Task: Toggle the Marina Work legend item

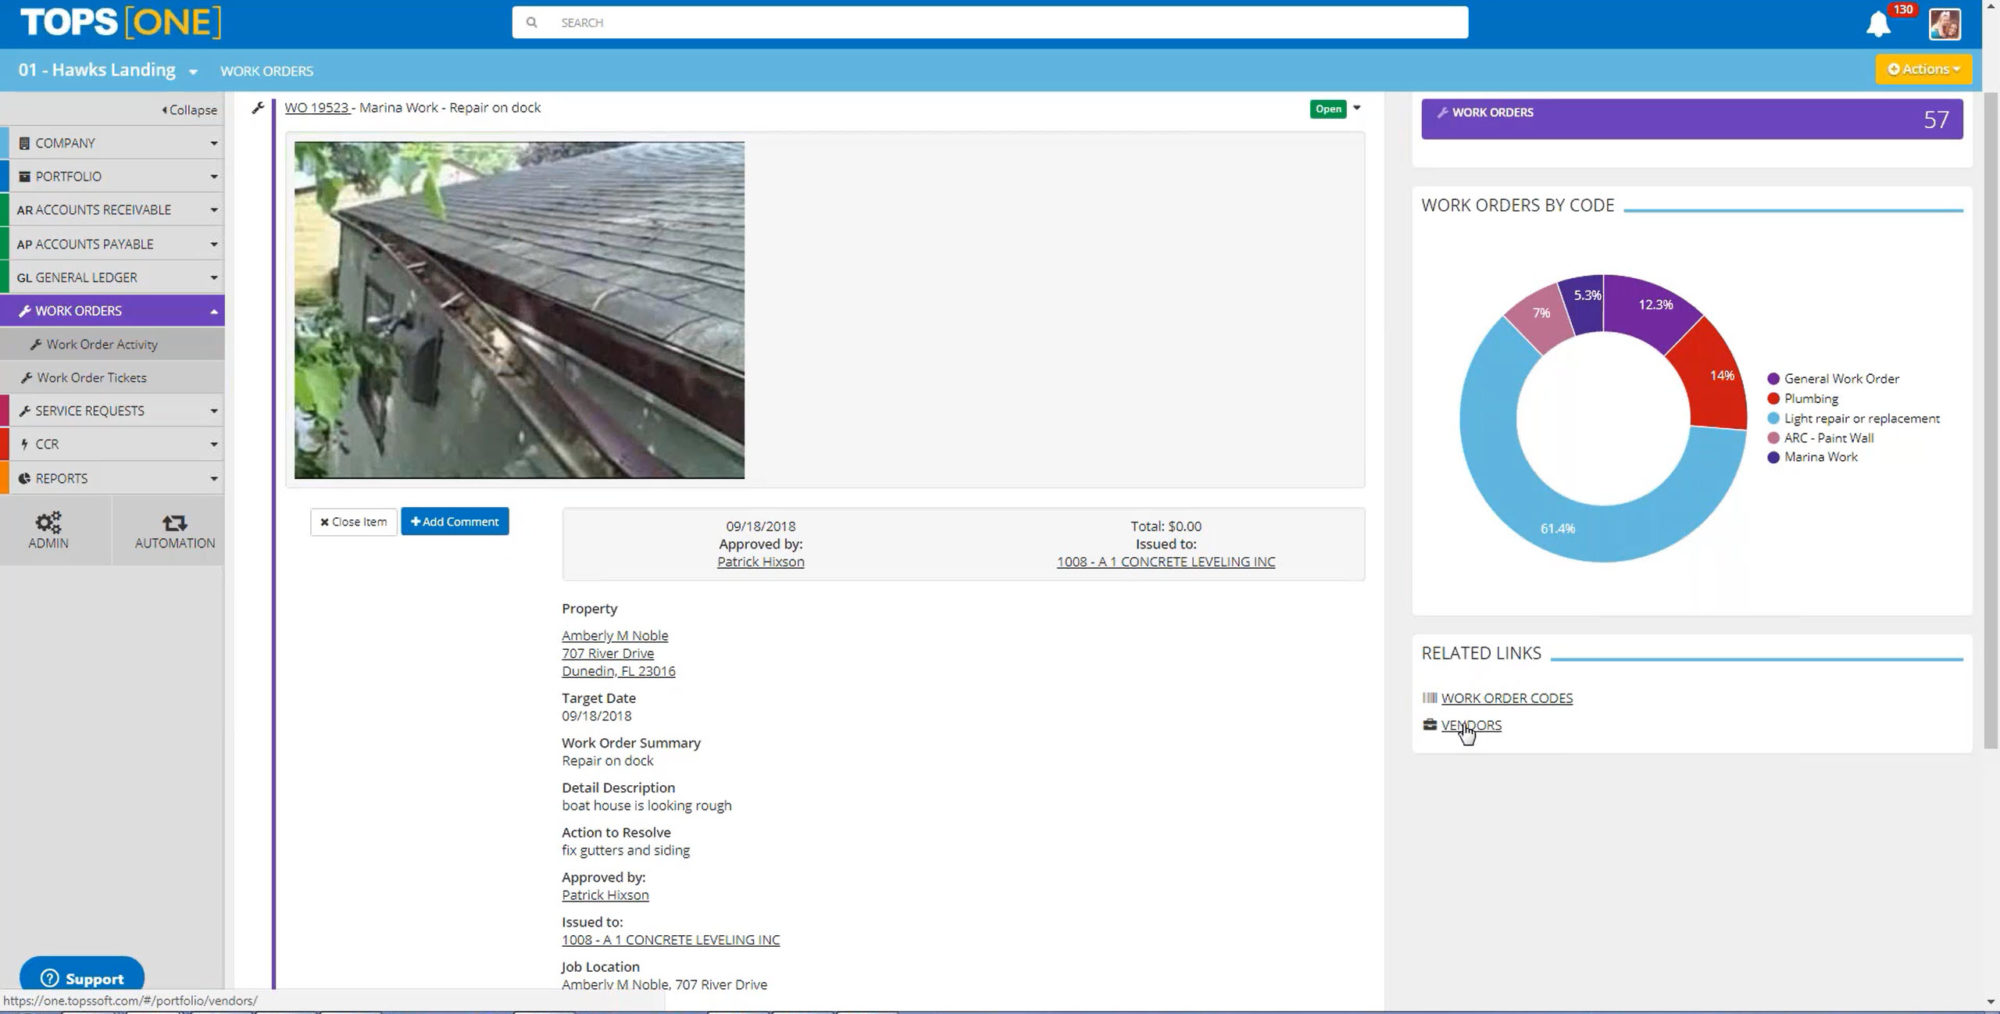Action: click(x=1820, y=457)
